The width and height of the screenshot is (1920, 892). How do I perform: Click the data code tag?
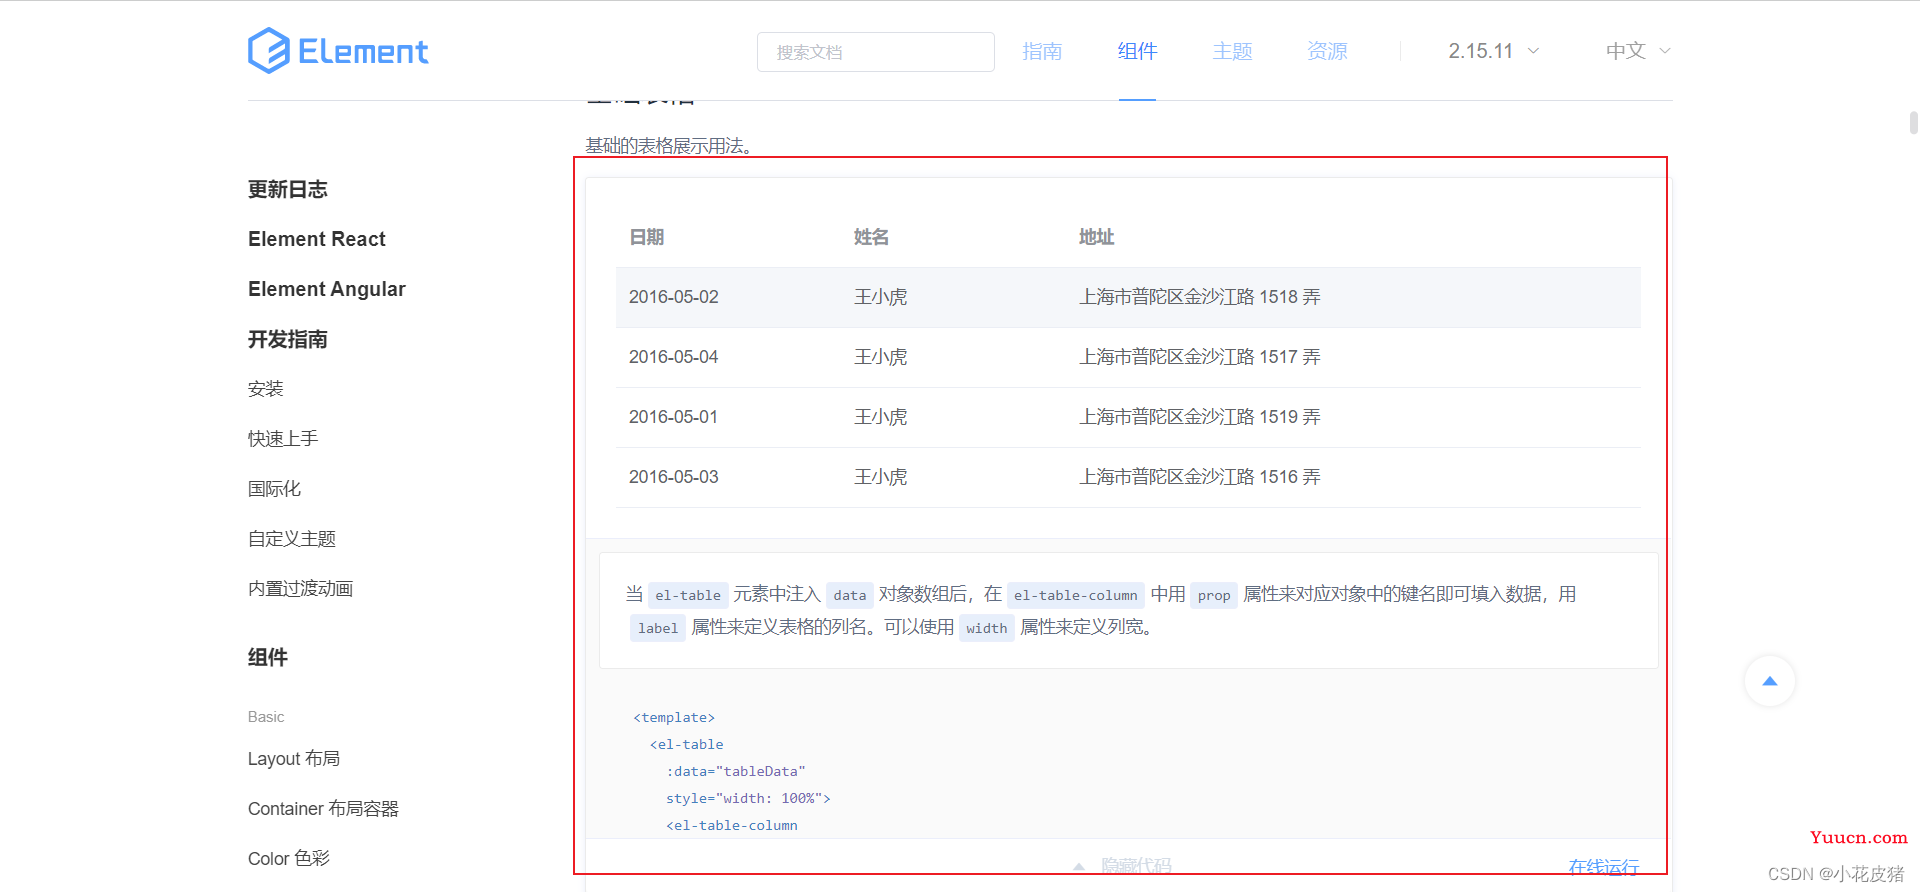(x=850, y=595)
